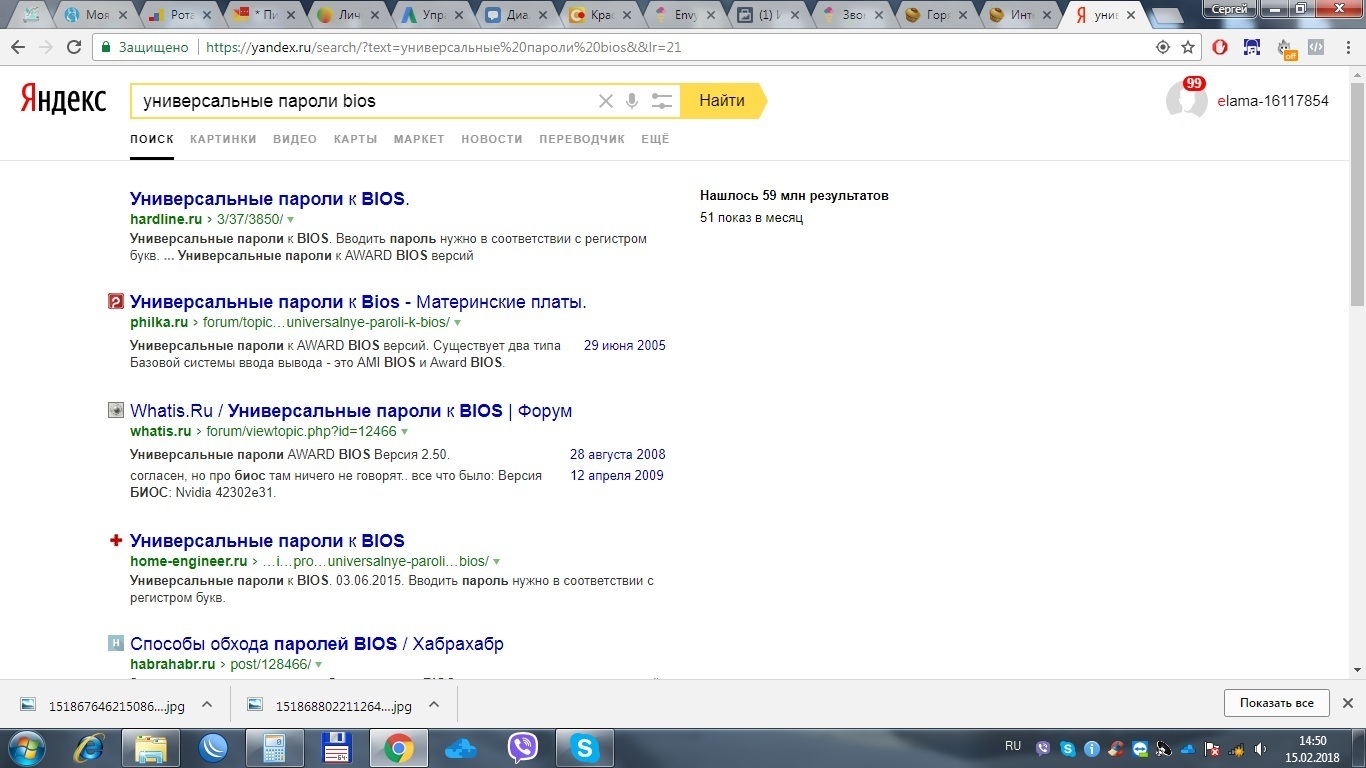
Task: Click the Яндекс logo
Action: (63, 100)
